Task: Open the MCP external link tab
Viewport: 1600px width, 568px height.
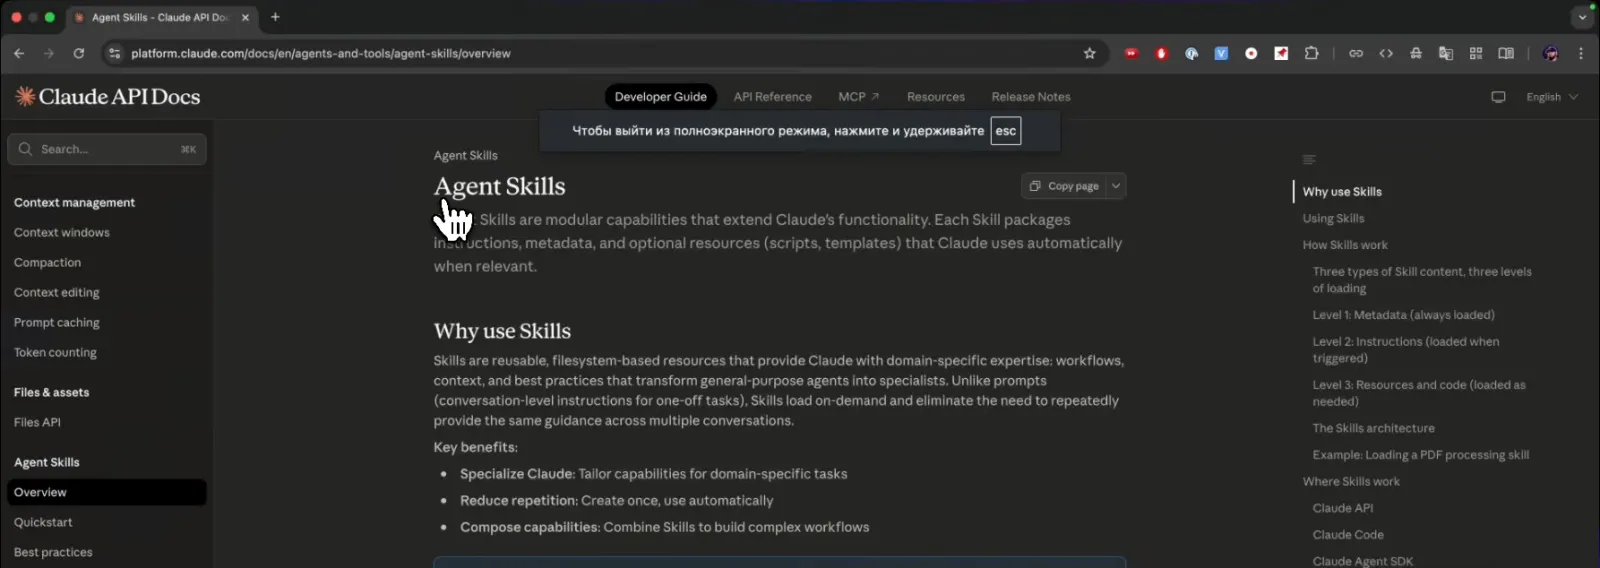Action: (x=858, y=97)
